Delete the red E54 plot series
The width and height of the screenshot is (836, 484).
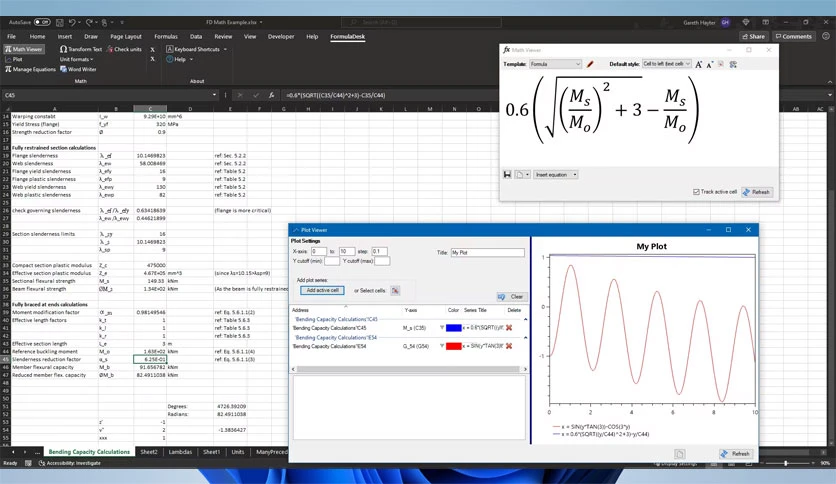click(x=509, y=346)
